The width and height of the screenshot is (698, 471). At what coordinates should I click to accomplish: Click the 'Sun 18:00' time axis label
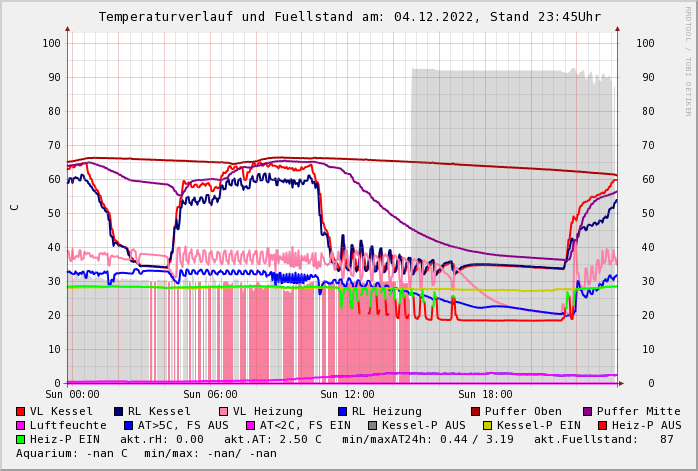pyautogui.click(x=485, y=394)
